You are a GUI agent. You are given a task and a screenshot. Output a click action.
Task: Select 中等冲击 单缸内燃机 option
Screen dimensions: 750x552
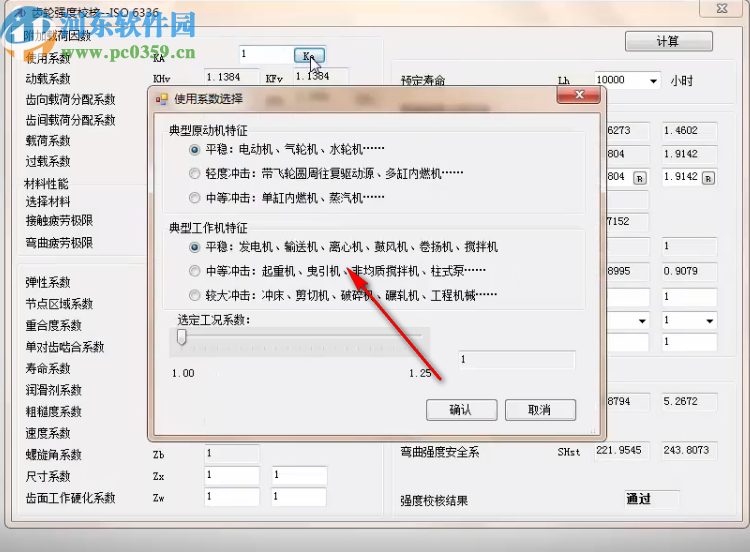[194, 198]
